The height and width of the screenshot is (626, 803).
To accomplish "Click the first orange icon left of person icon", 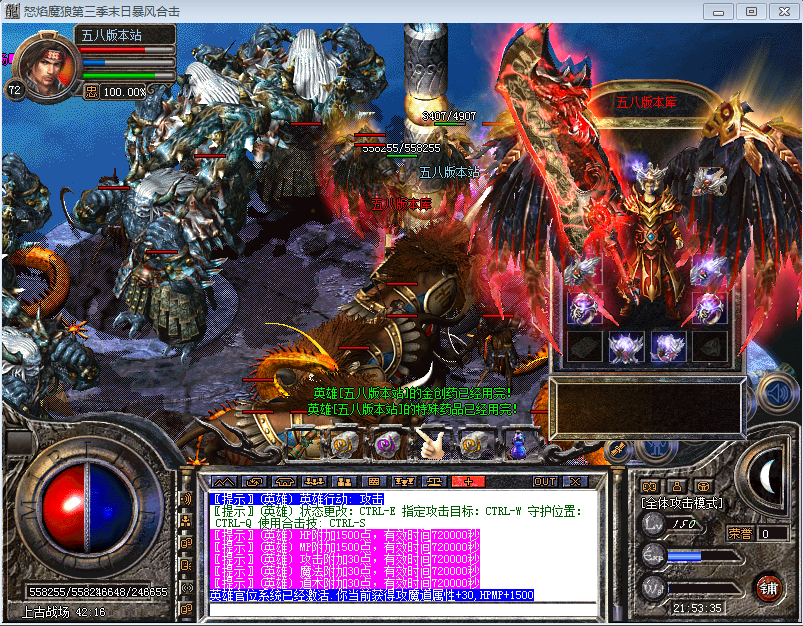I will 650,486.
